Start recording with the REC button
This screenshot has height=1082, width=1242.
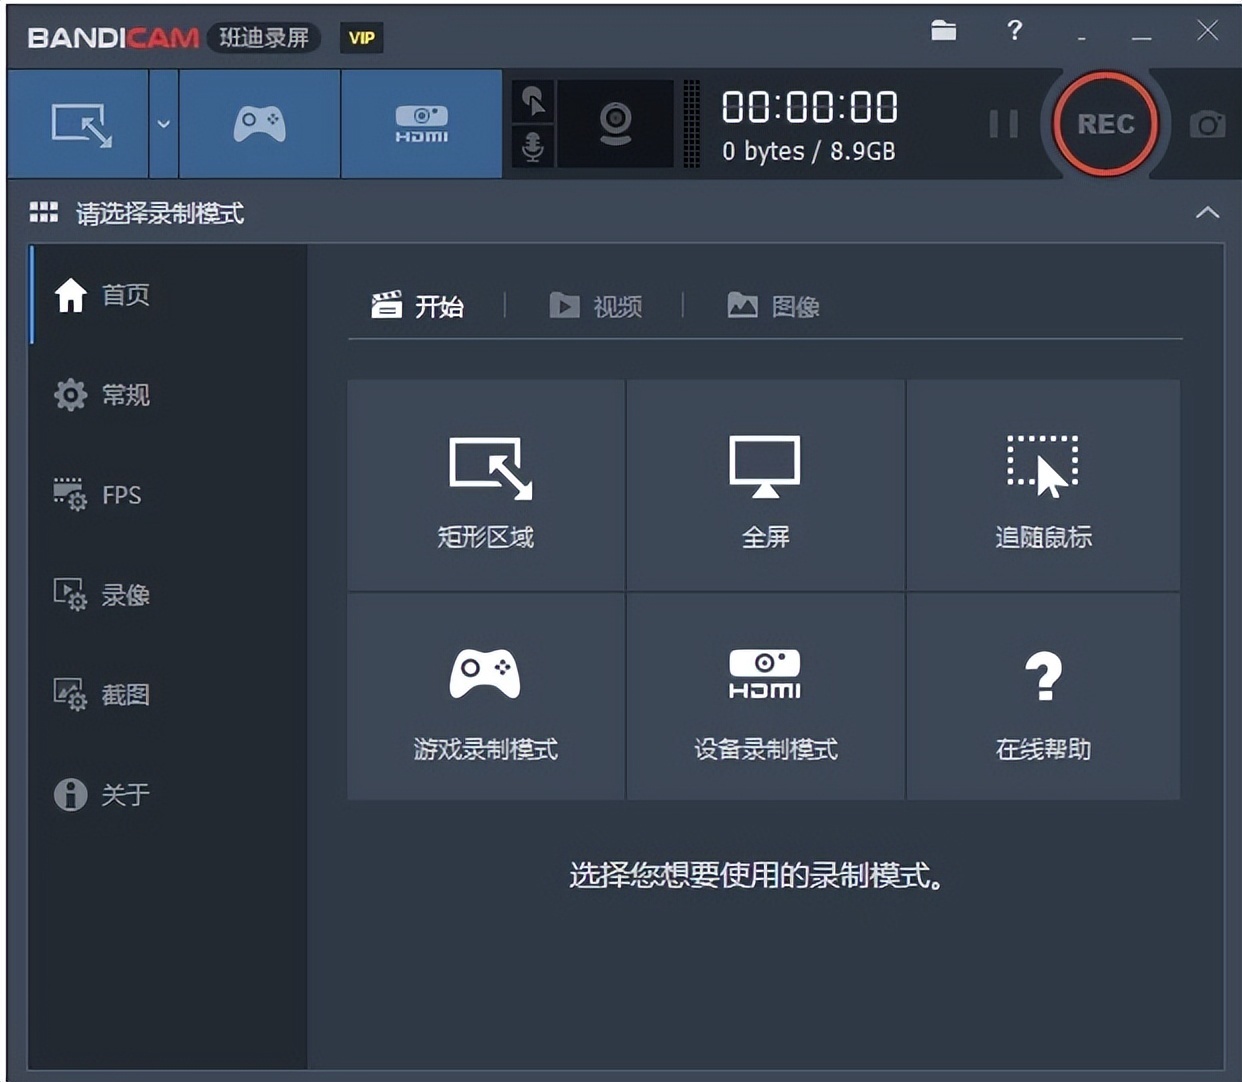pos(1105,124)
